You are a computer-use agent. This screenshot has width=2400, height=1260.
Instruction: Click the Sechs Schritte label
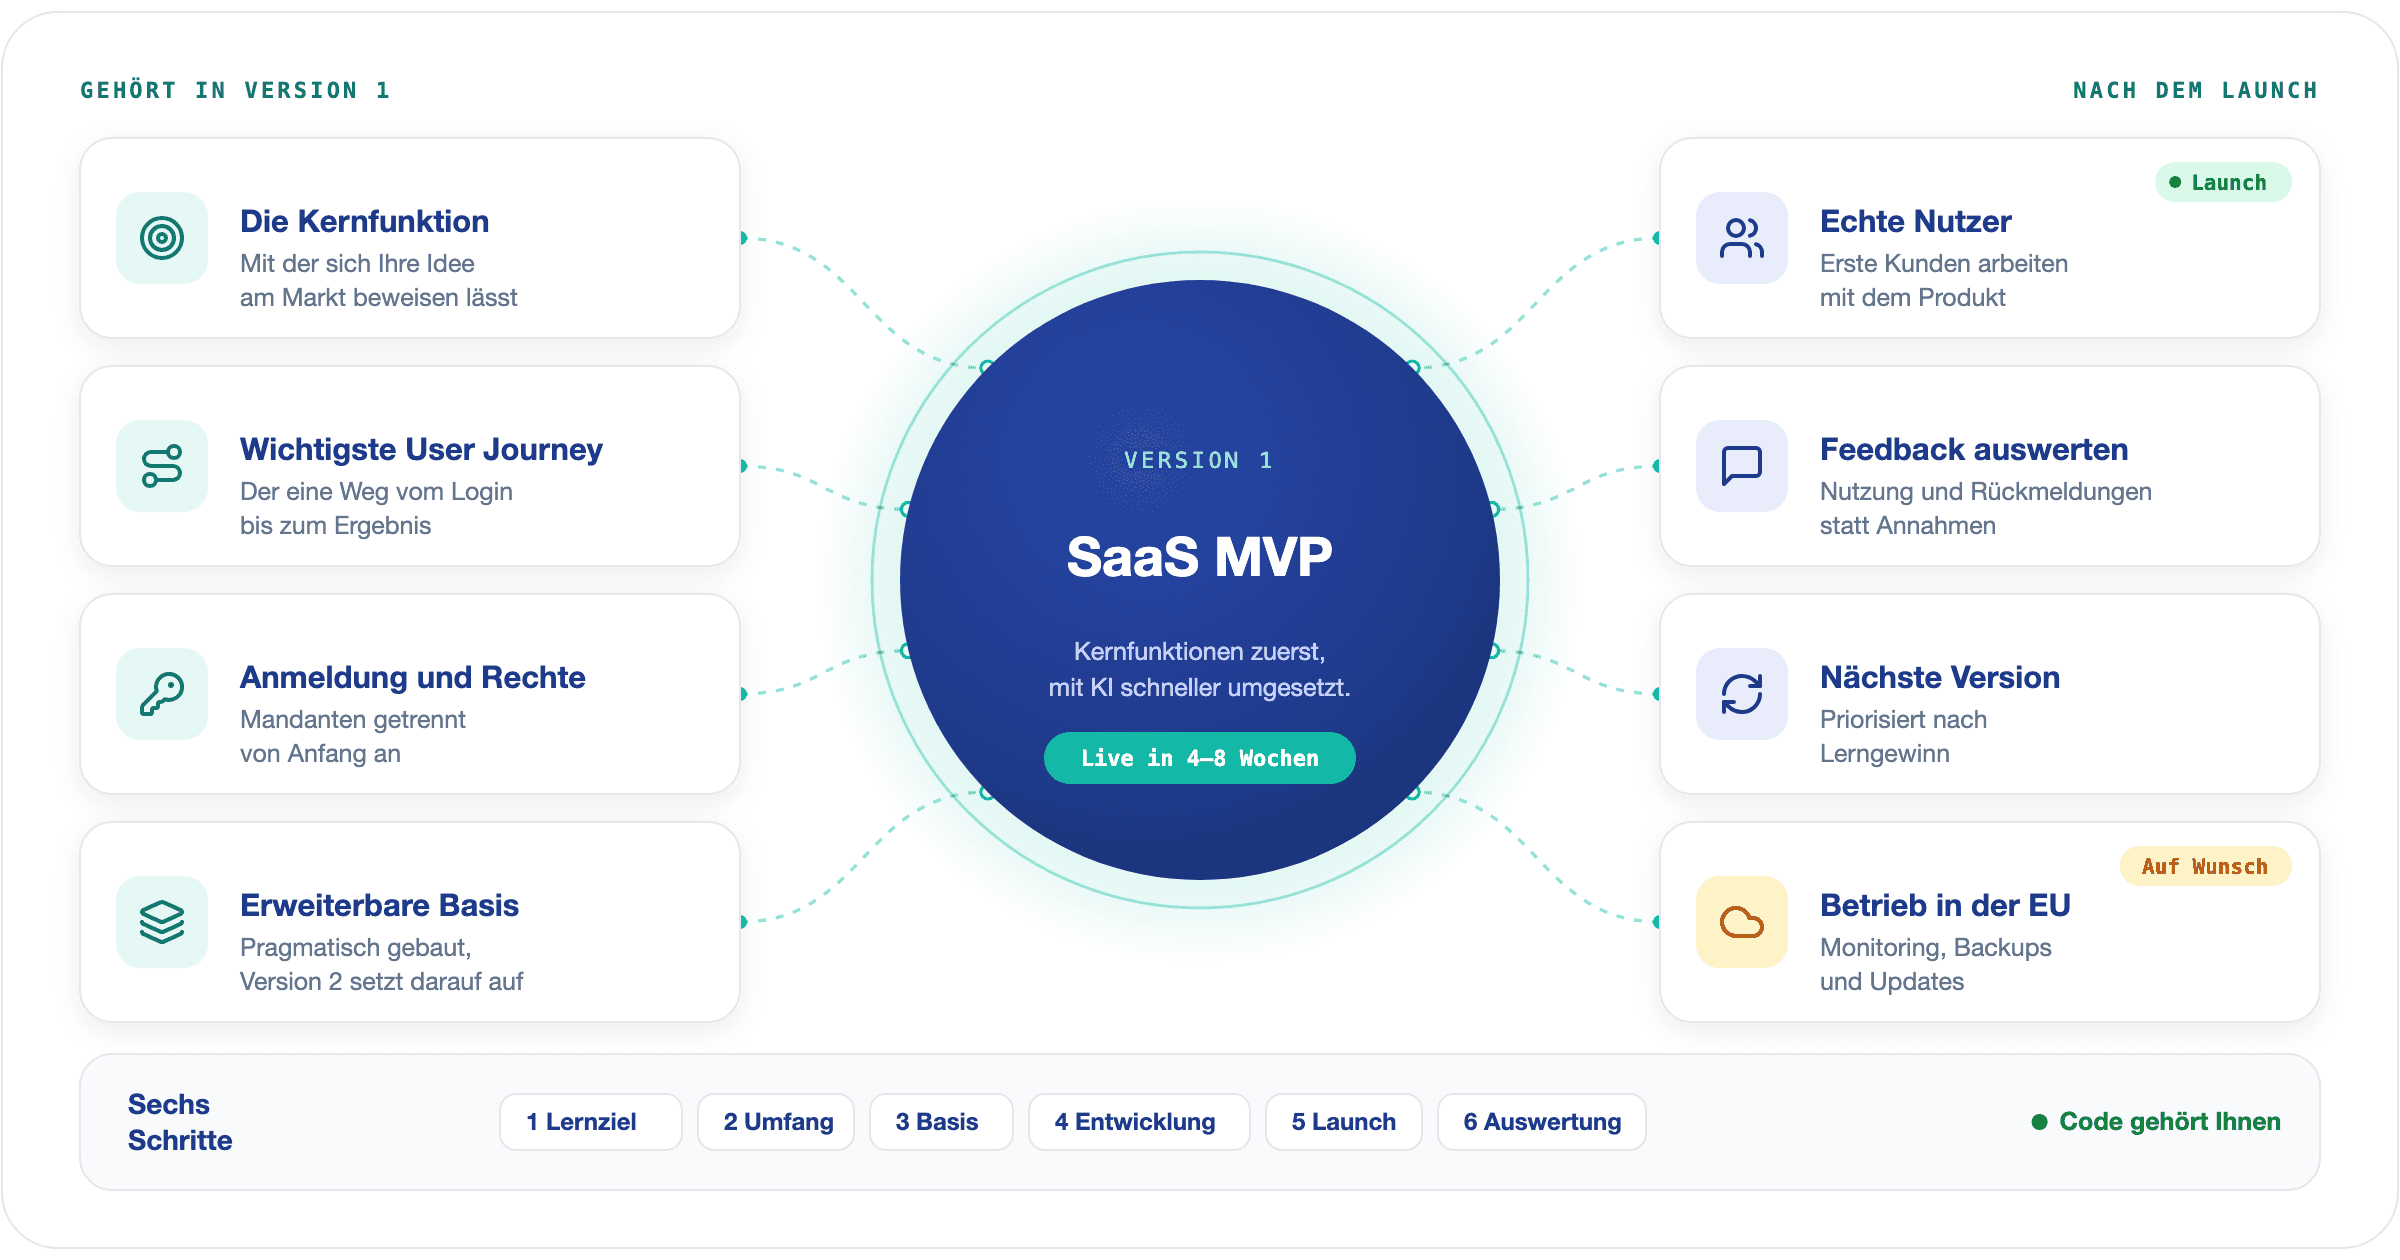(180, 1122)
